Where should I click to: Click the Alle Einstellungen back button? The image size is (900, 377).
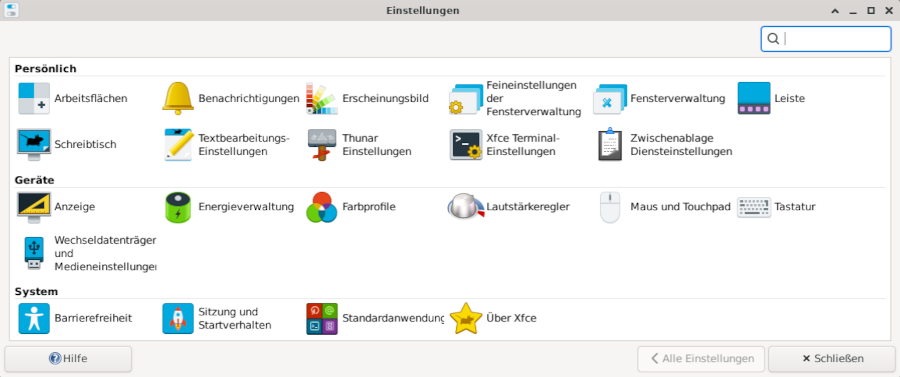(x=701, y=359)
